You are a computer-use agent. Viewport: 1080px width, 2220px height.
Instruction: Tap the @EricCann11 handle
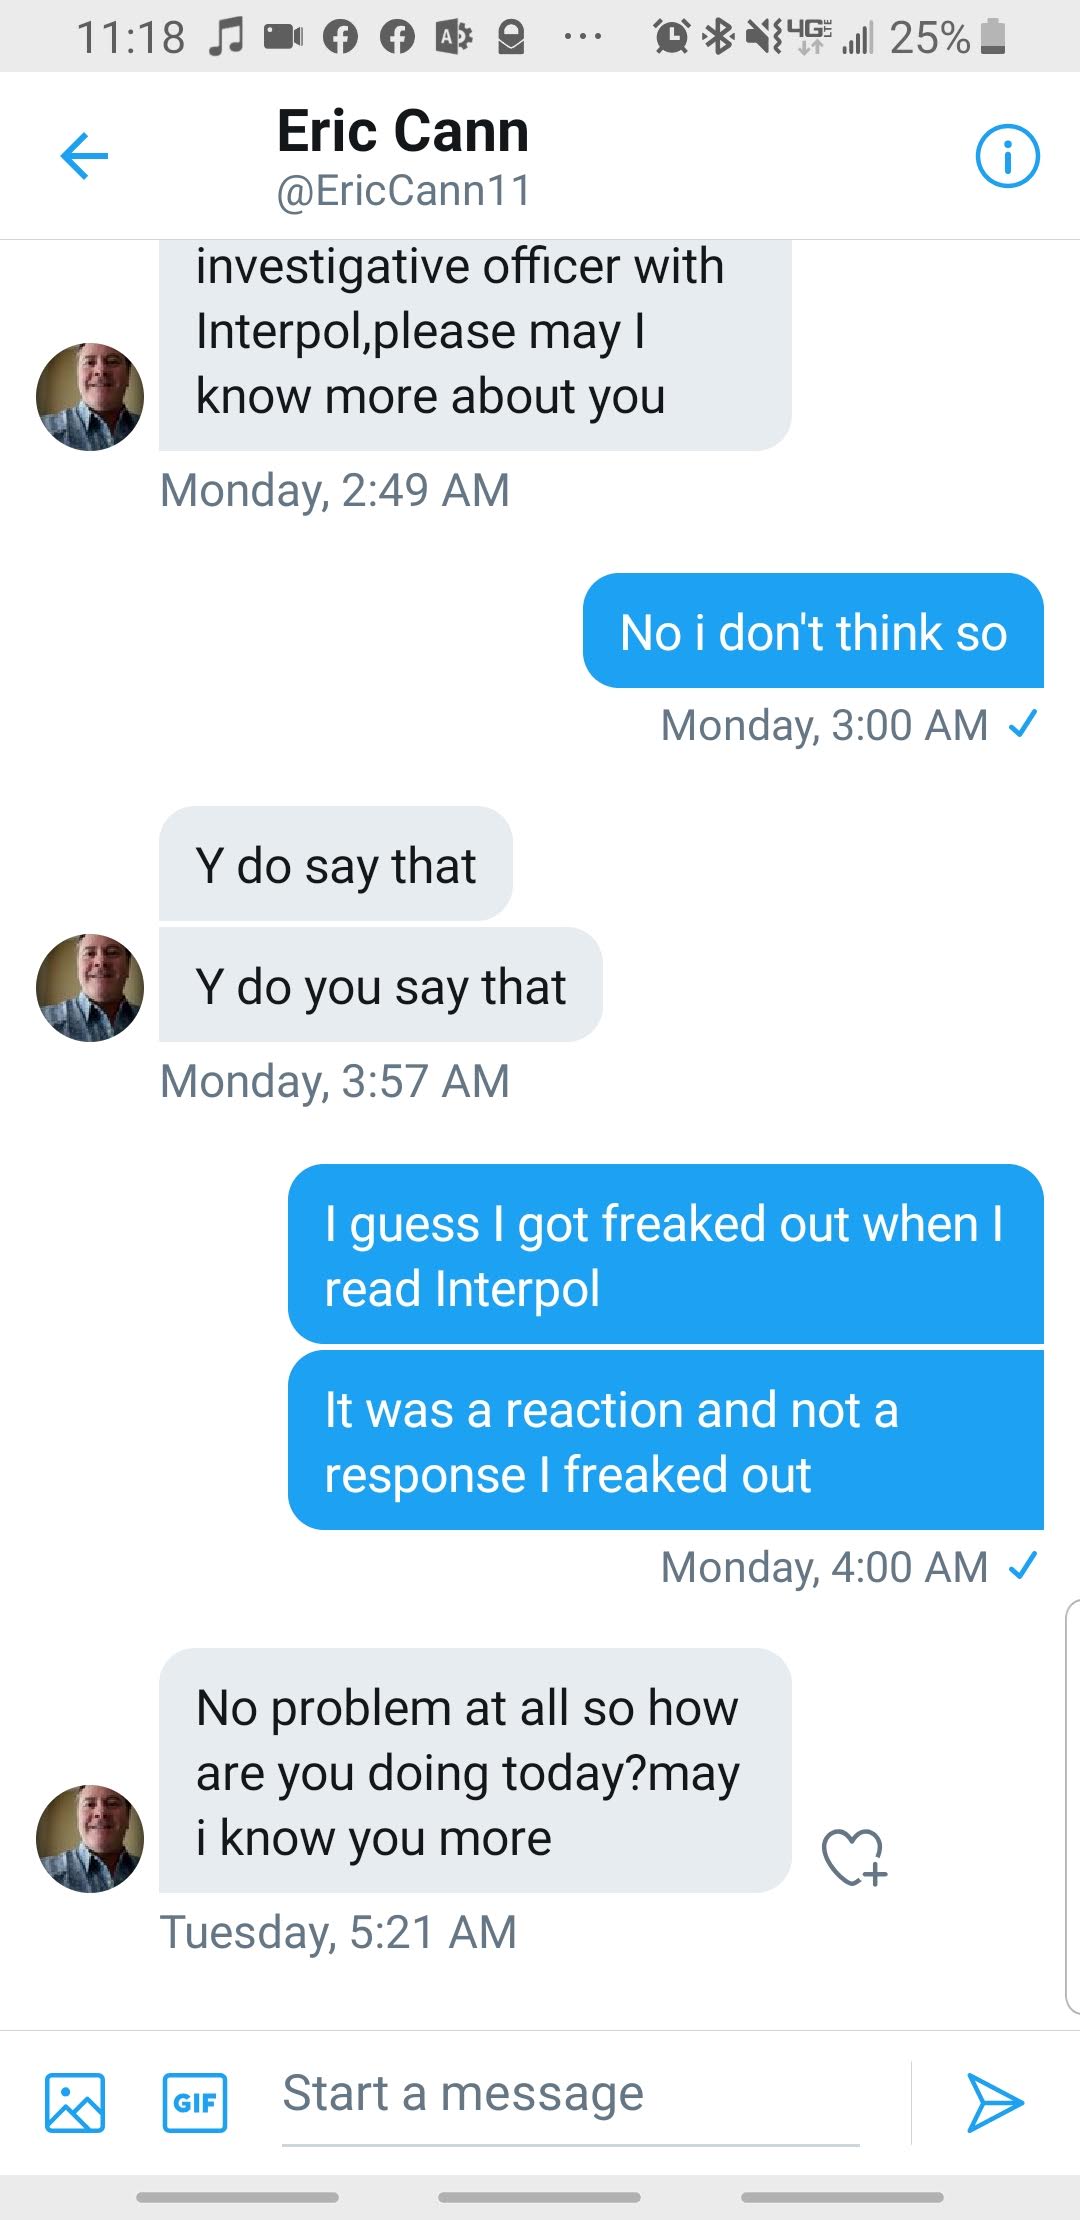tap(403, 191)
